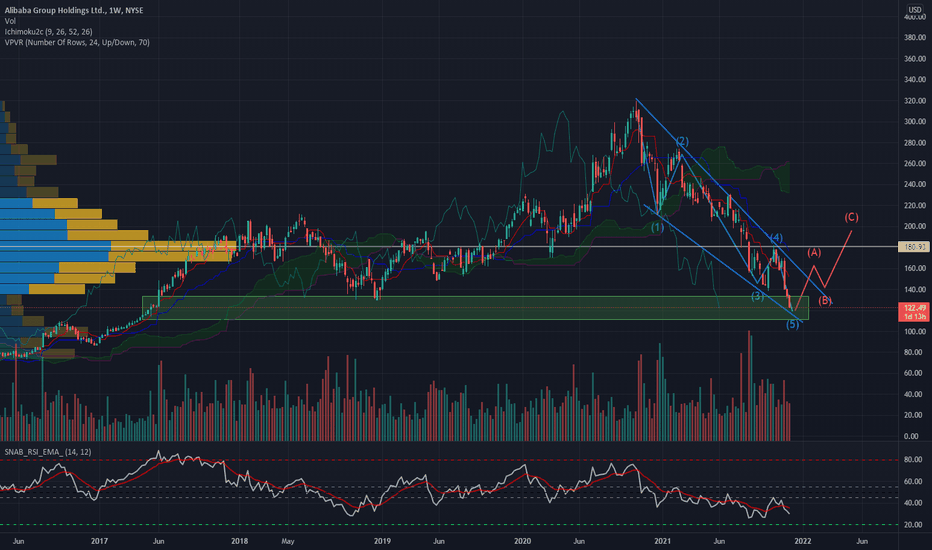This screenshot has height=550, width=932.
Task: Click the May time axis label
Action: click(x=288, y=541)
